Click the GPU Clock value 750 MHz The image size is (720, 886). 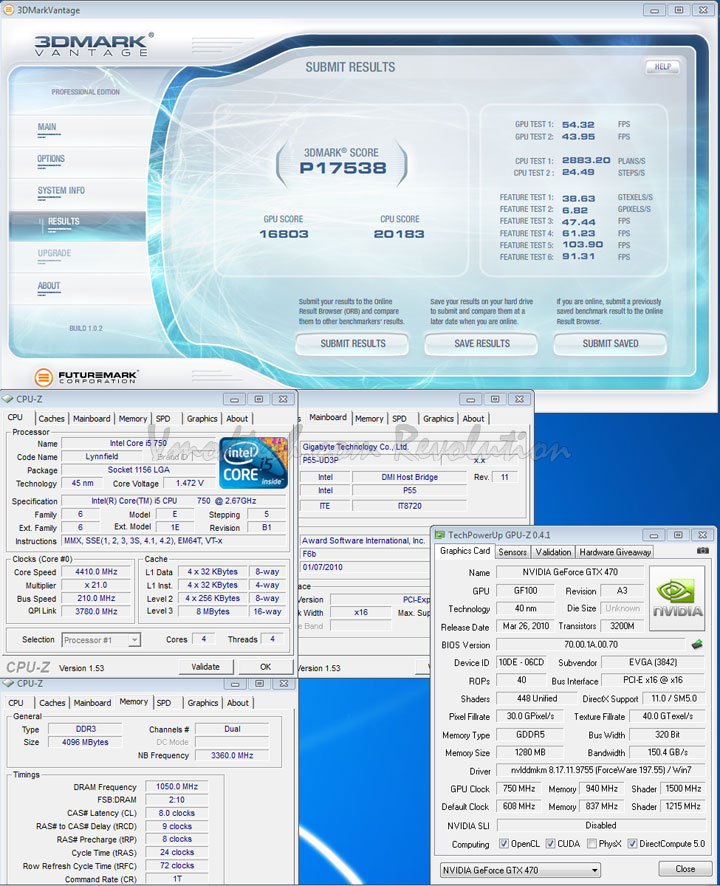click(519, 788)
